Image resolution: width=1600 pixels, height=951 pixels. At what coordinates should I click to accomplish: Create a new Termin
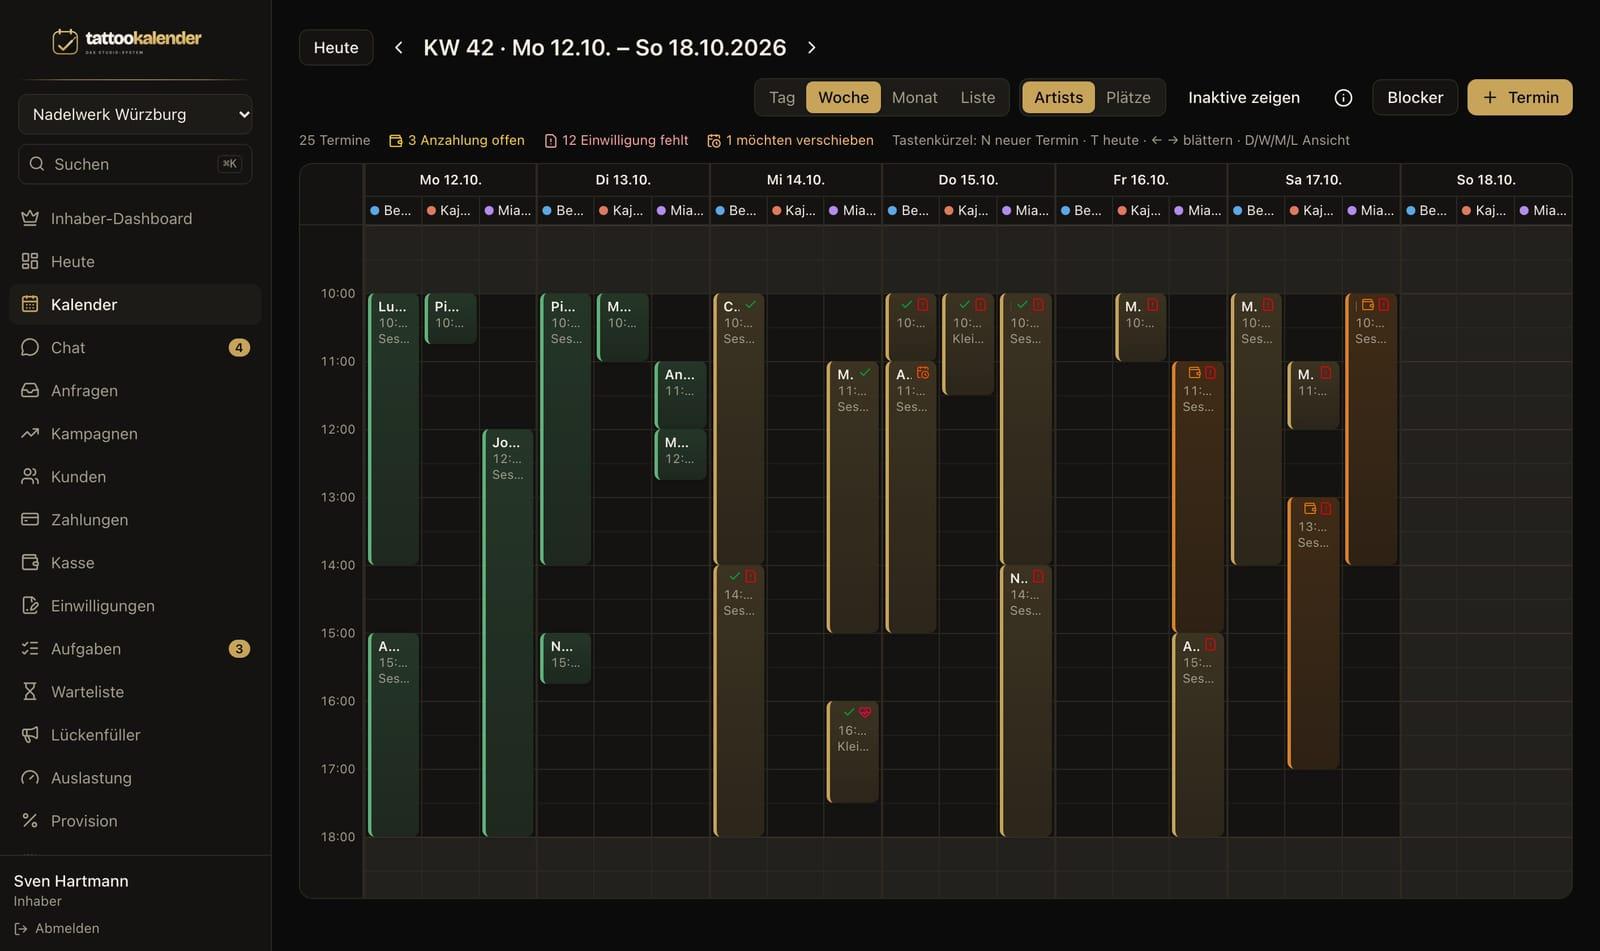point(1520,97)
